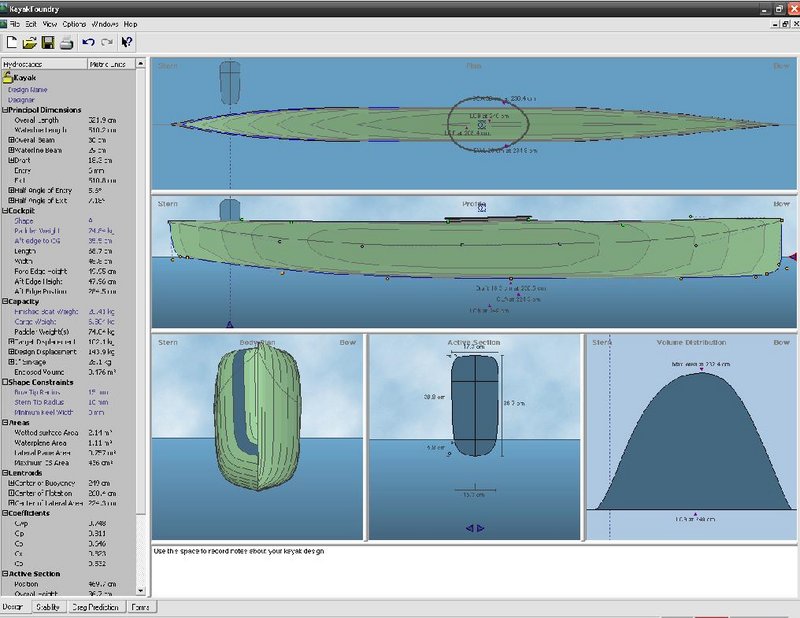Open the Options menu
This screenshot has height=618, width=800.
tap(74, 24)
